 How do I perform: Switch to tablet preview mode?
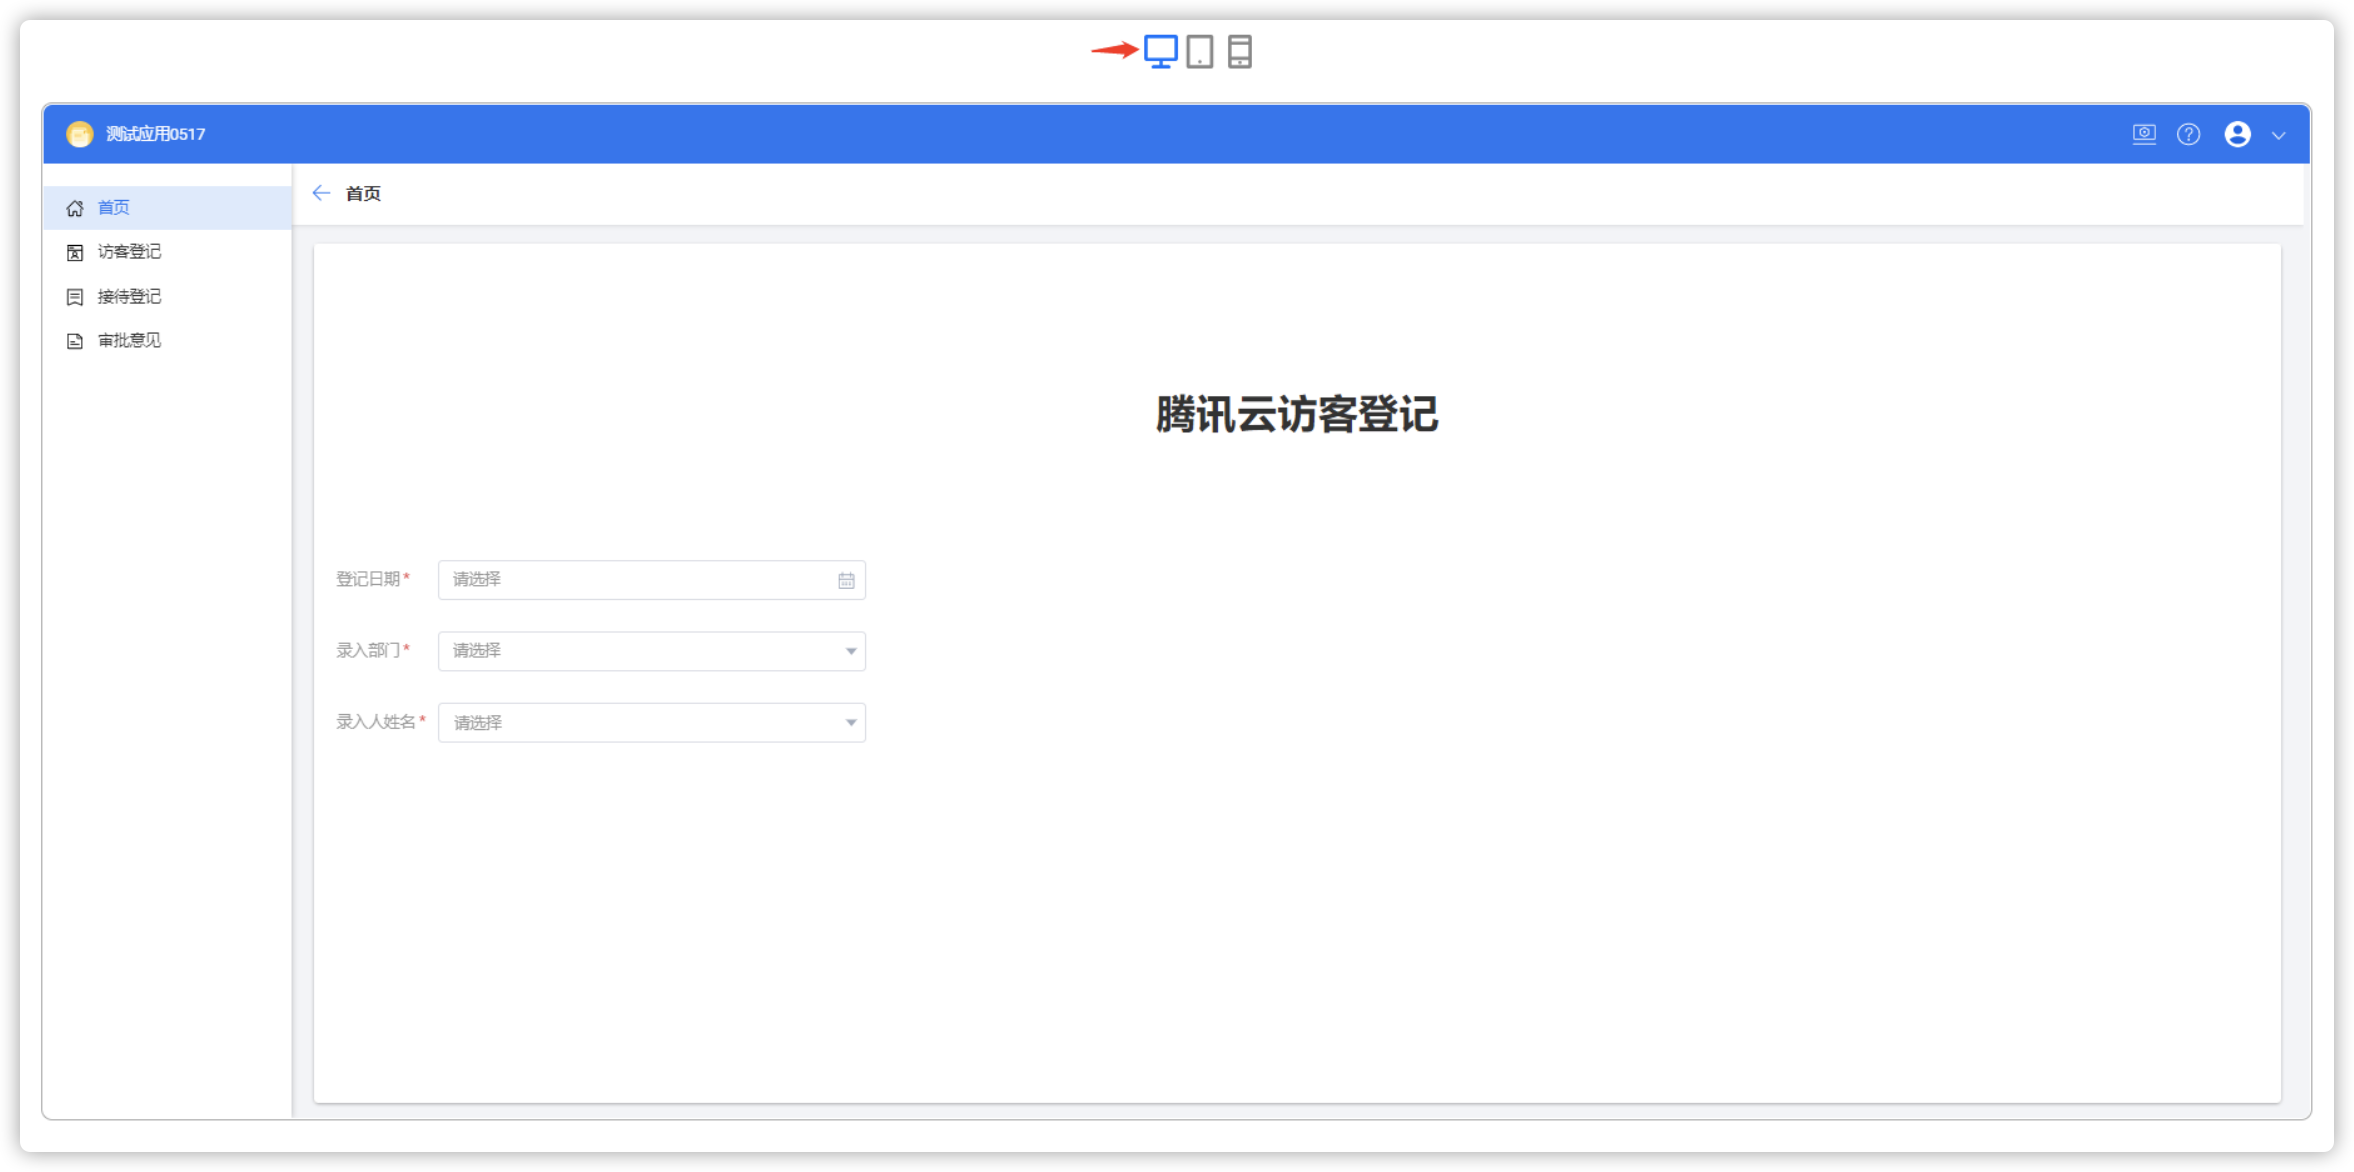pos(1200,51)
